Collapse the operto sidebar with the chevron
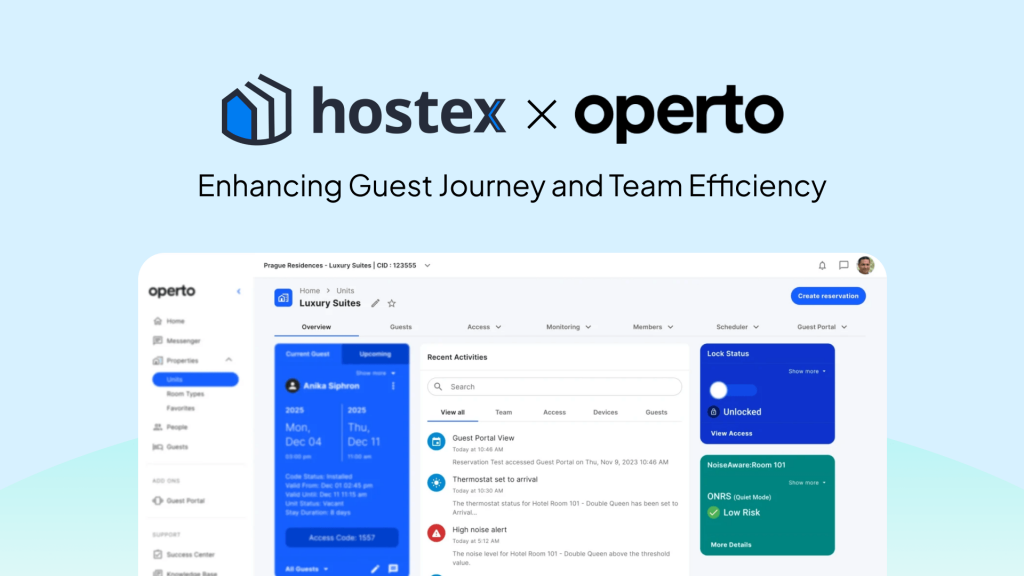 [x=238, y=292]
